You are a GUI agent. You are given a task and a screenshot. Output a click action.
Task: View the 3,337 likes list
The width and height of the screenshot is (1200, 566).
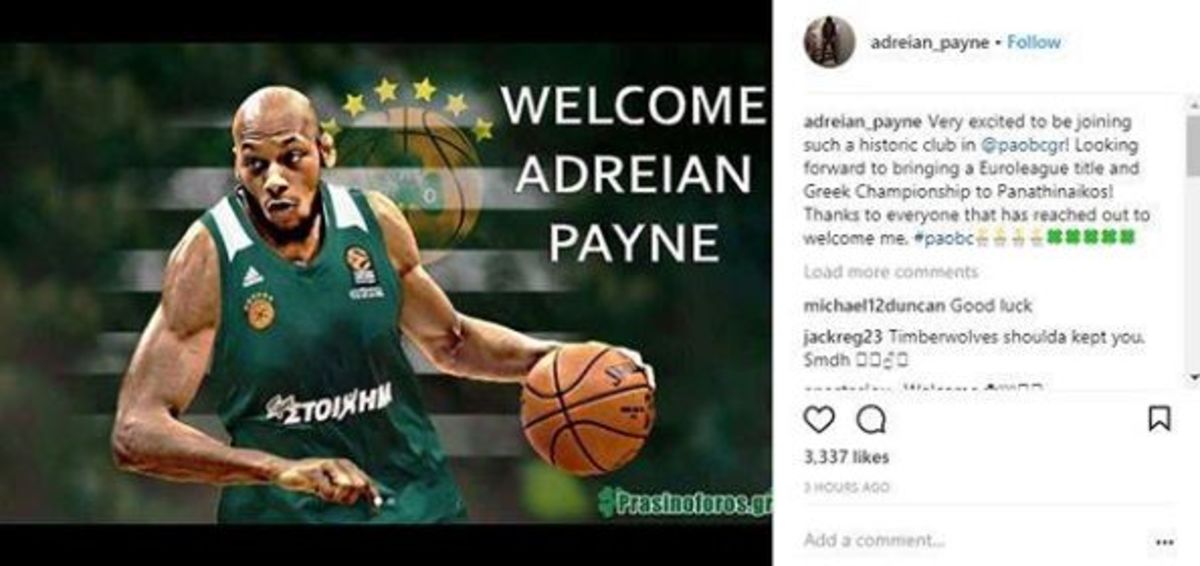tap(846, 457)
